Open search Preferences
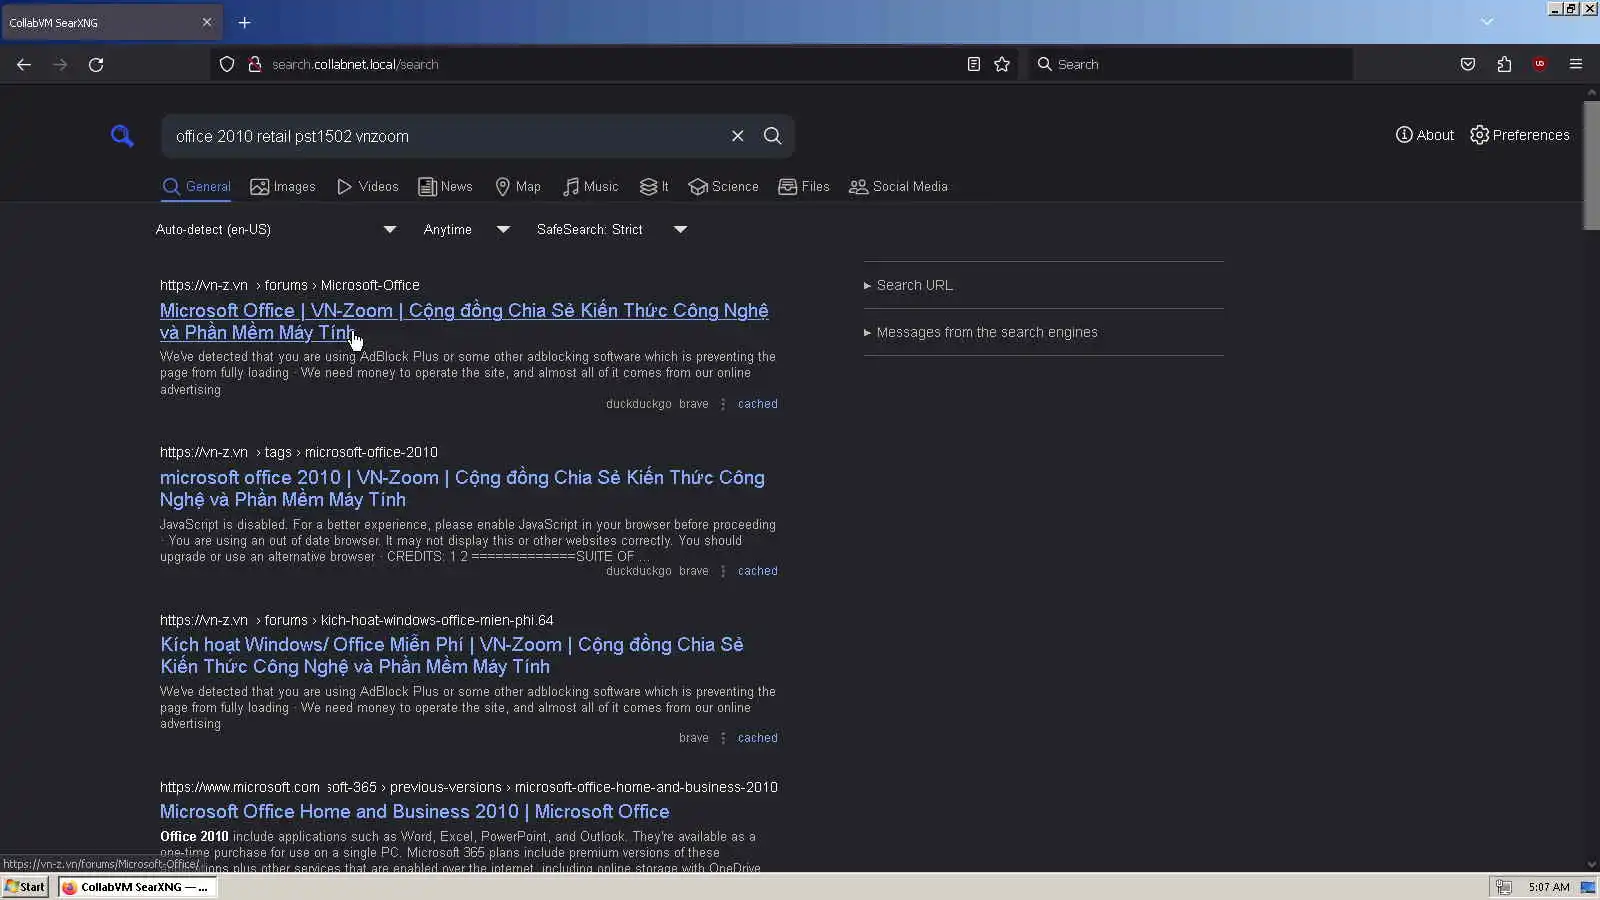 click(1520, 135)
